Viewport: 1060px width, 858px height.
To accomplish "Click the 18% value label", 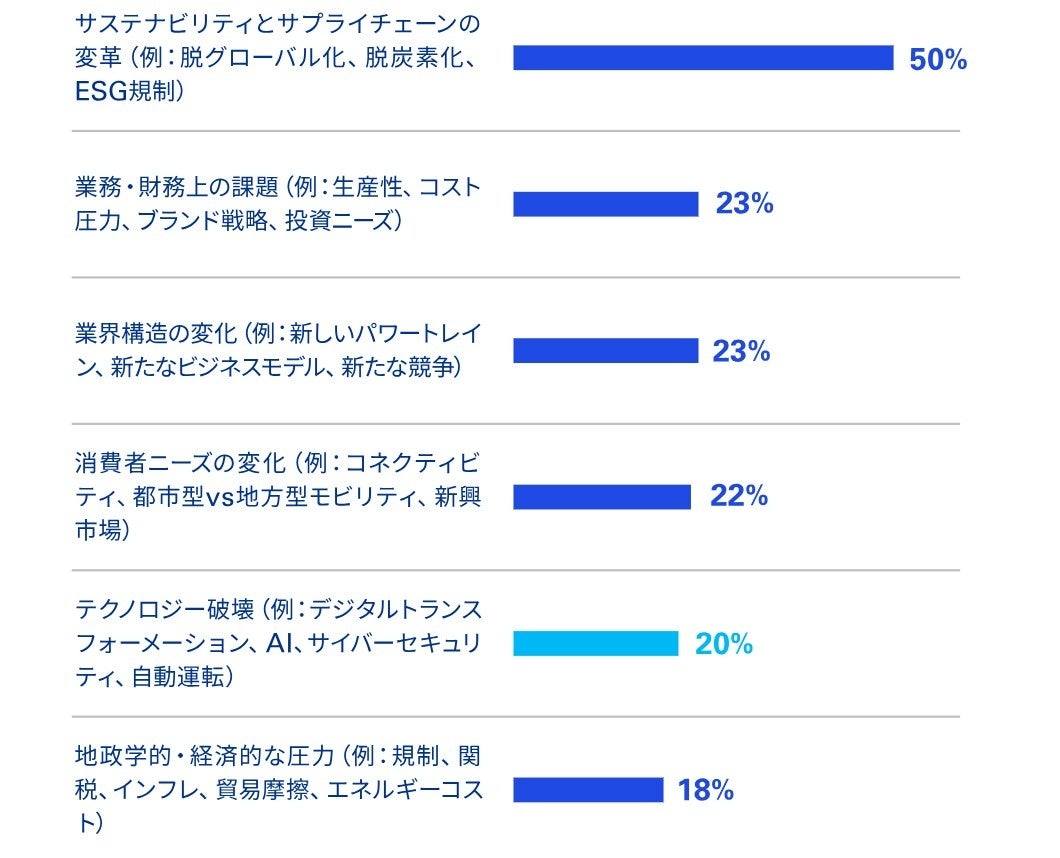I will (705, 790).
